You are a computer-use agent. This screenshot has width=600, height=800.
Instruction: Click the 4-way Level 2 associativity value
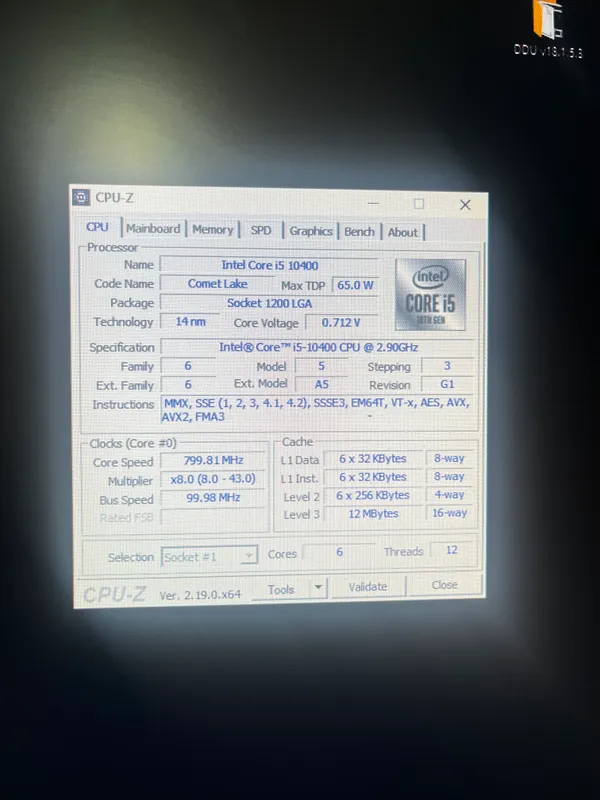pyautogui.click(x=450, y=494)
